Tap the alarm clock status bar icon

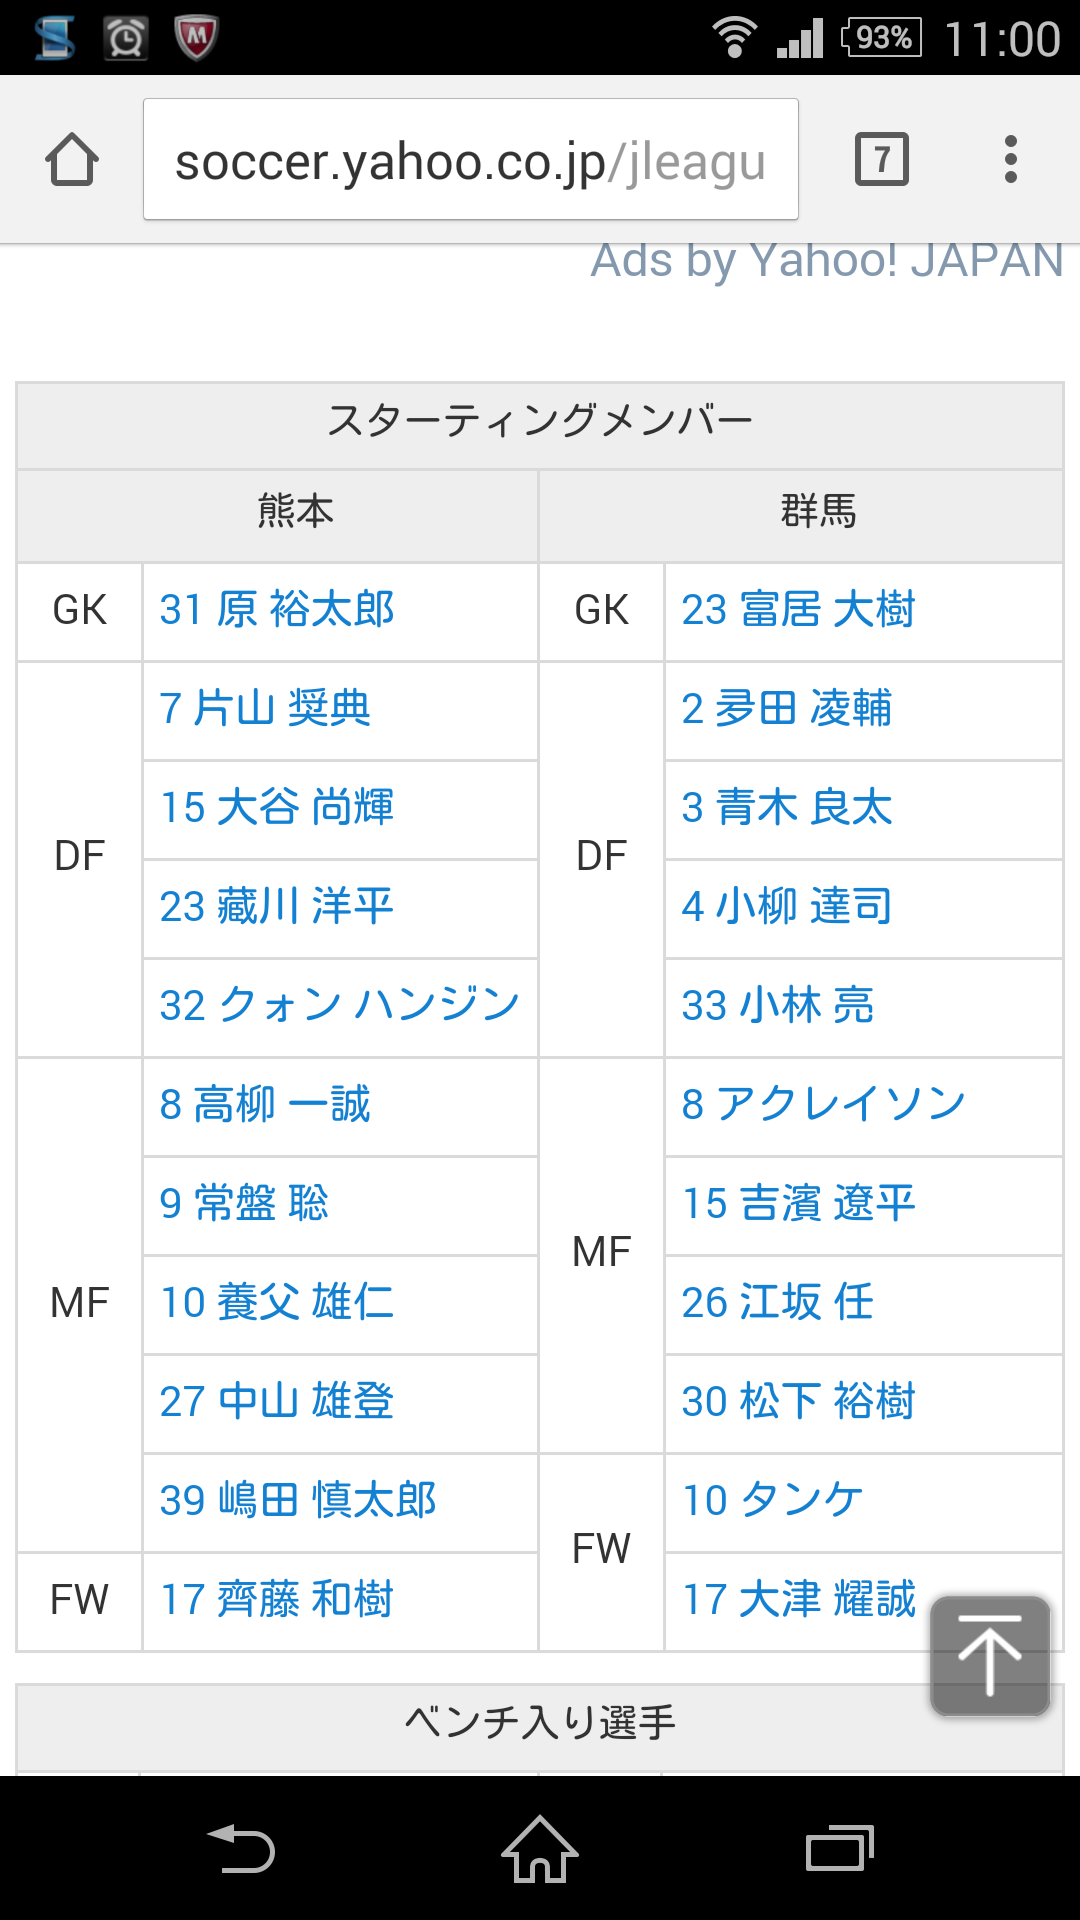[x=126, y=38]
